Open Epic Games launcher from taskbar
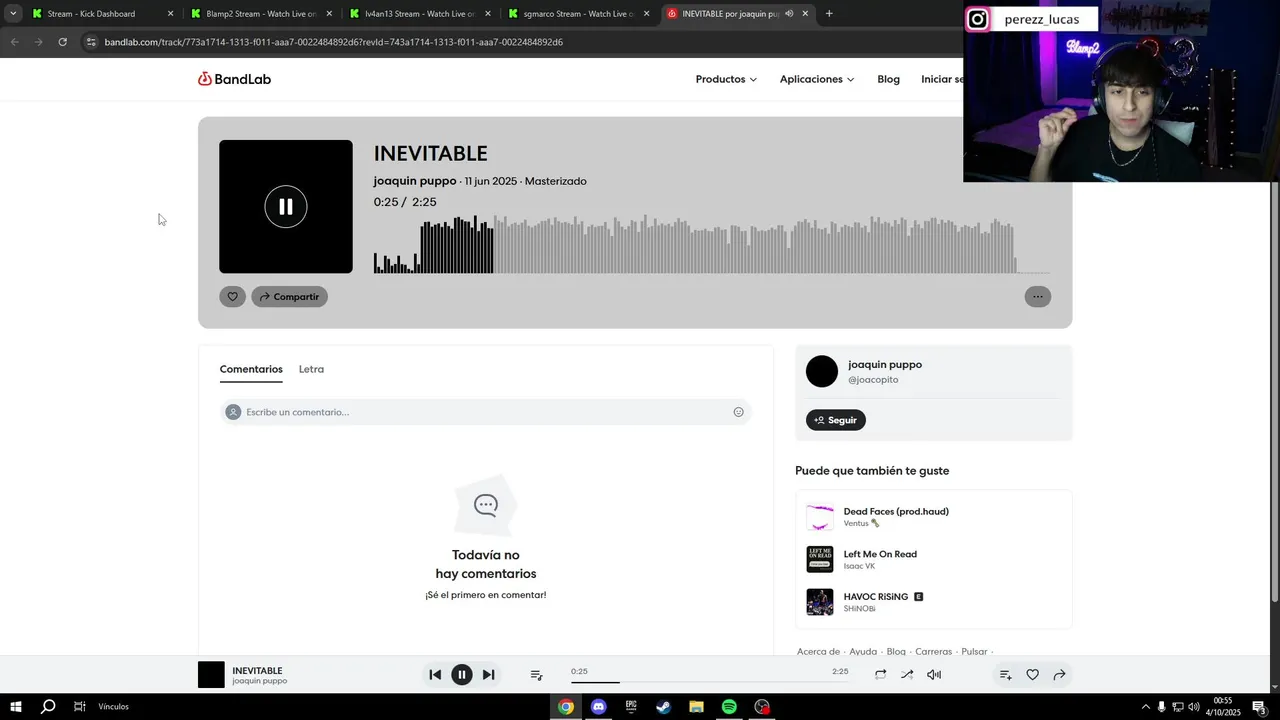 point(631,707)
